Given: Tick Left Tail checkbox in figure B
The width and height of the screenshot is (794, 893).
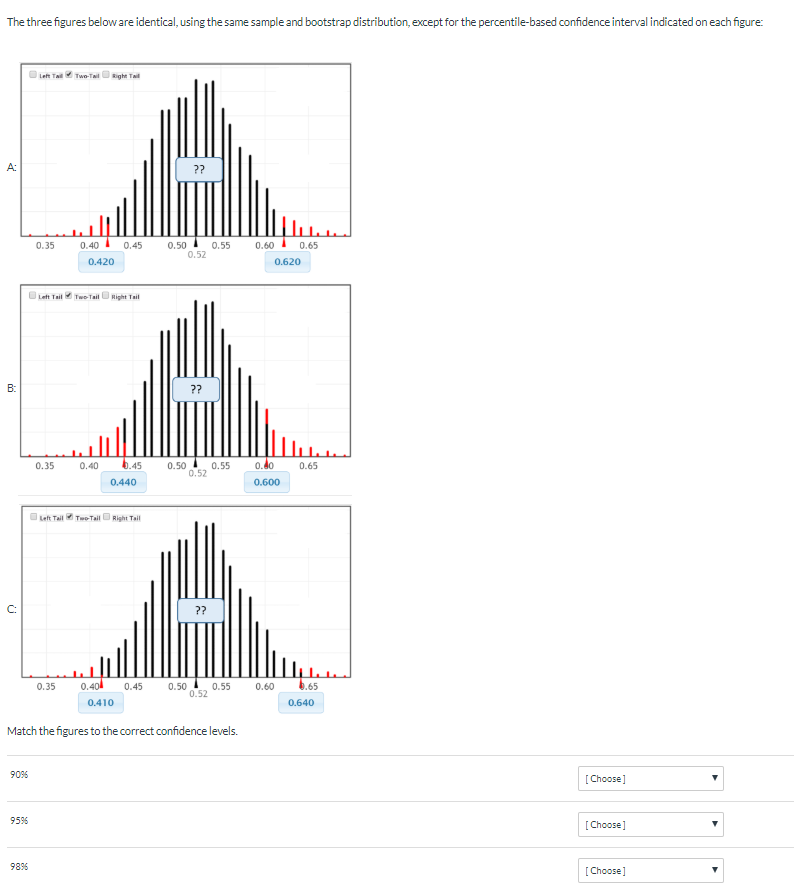Looking at the screenshot, I should coord(32,295).
